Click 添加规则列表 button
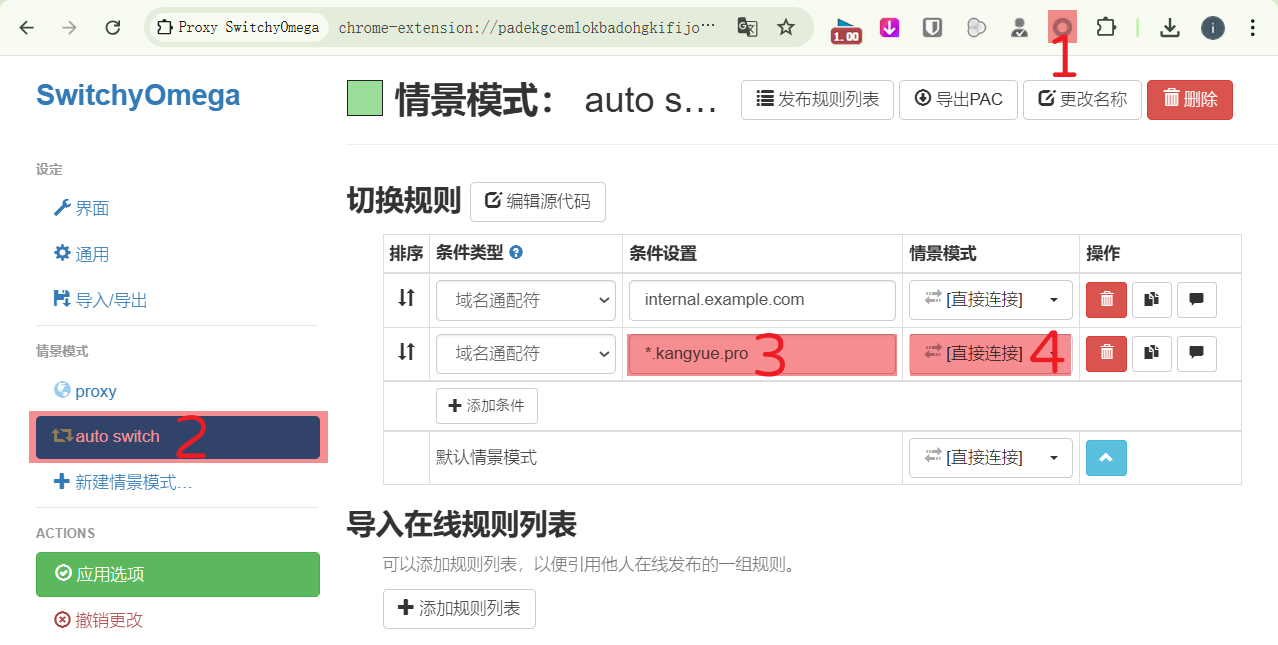Image resolution: width=1278 pixels, height=645 pixels. pyautogui.click(x=459, y=609)
